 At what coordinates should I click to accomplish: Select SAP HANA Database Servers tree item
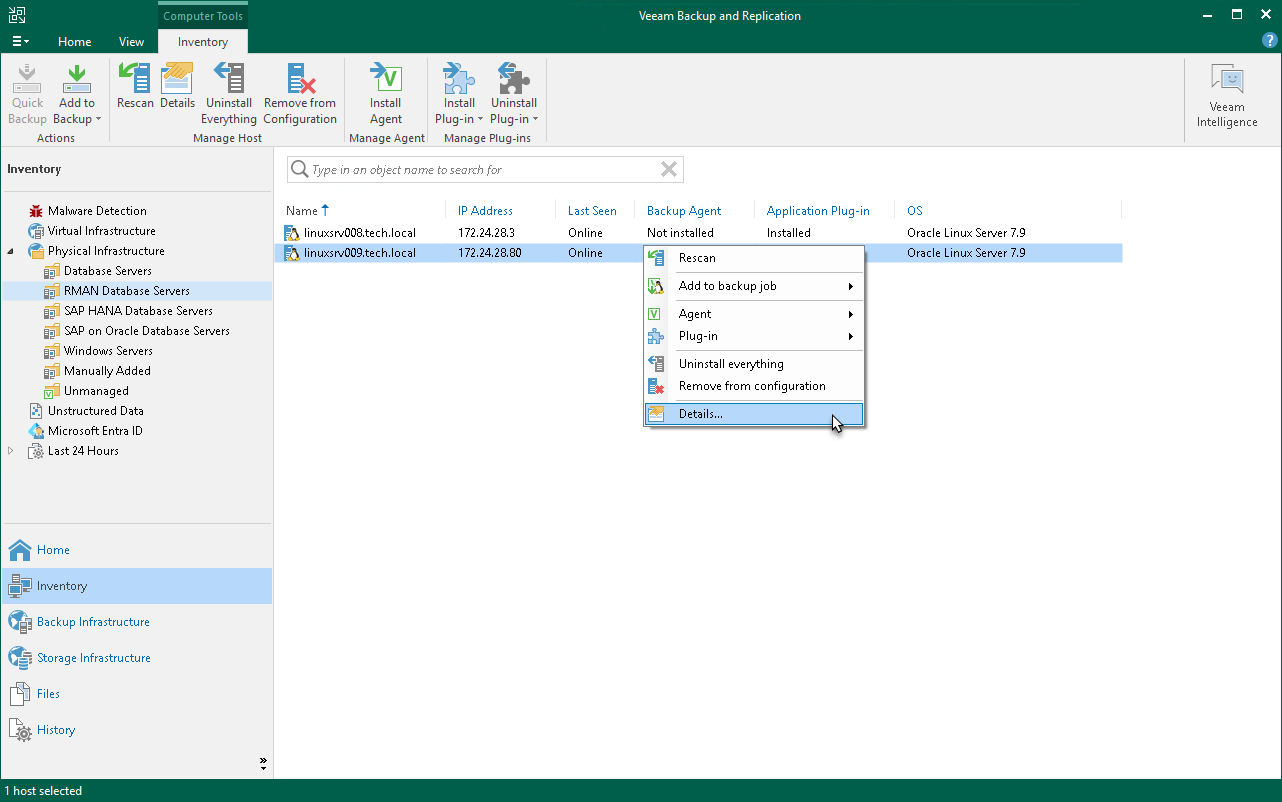pos(138,311)
